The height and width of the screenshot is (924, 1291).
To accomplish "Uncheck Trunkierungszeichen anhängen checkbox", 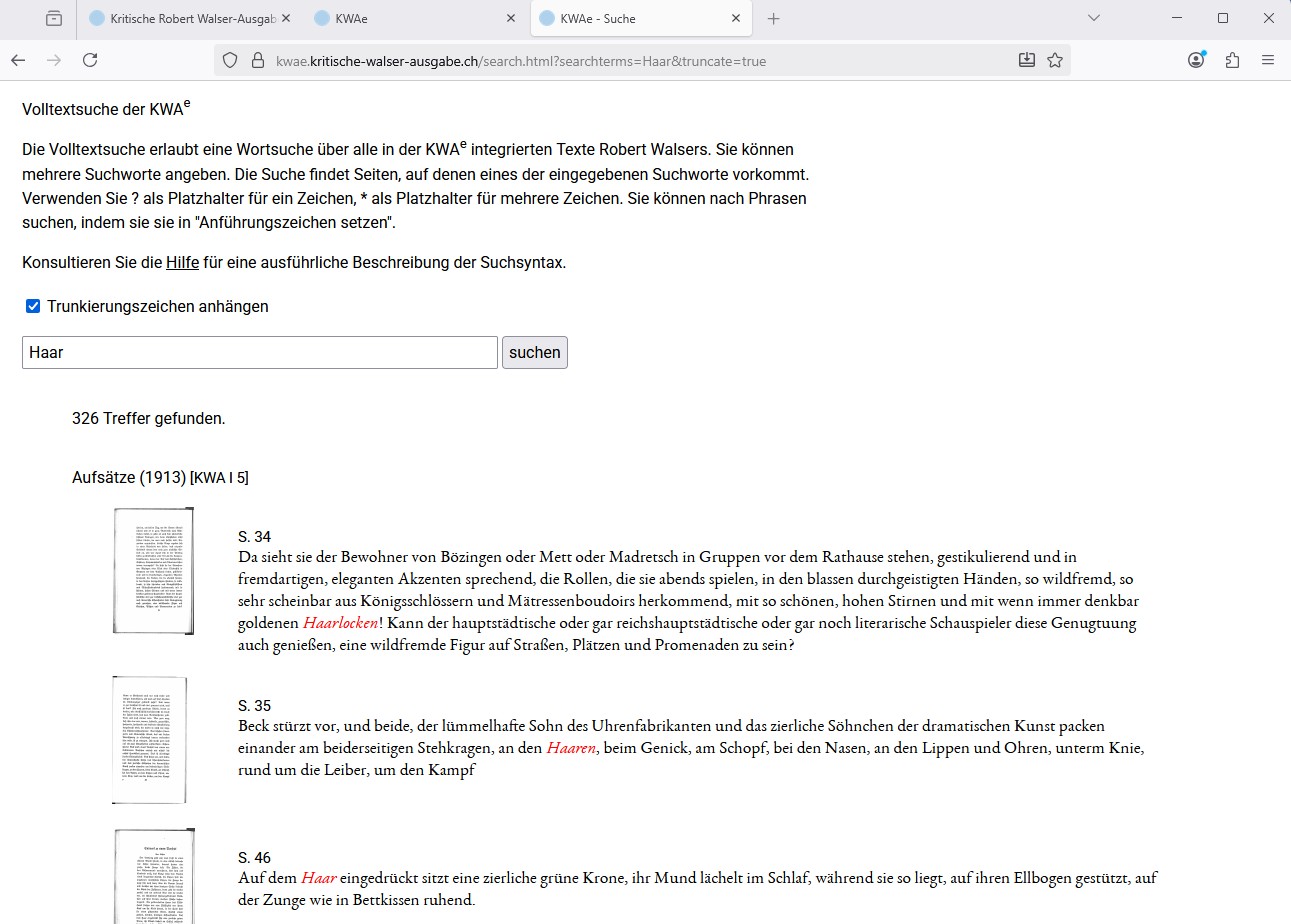I will [33, 307].
